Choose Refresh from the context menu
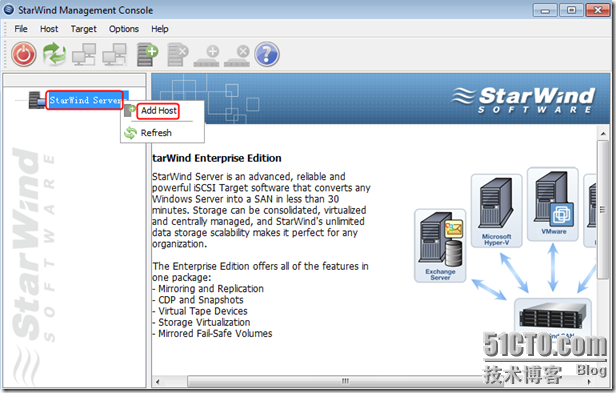Screen dimensions: 616x393 (x=156, y=133)
